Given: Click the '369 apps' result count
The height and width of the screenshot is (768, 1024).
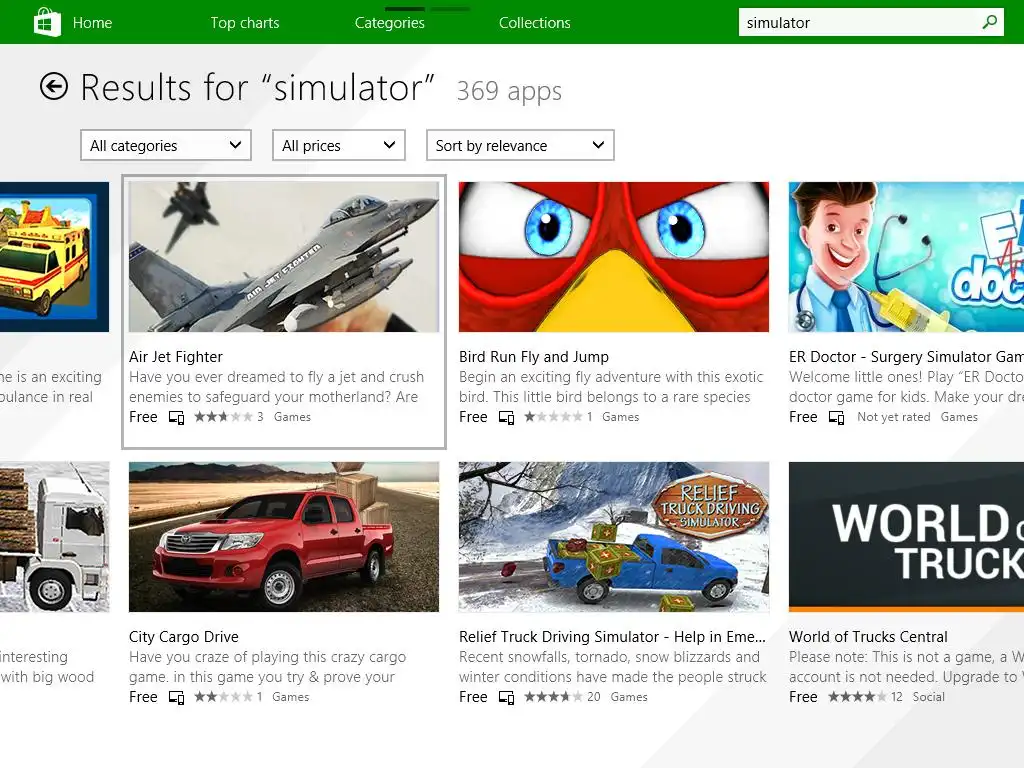Looking at the screenshot, I should [509, 91].
